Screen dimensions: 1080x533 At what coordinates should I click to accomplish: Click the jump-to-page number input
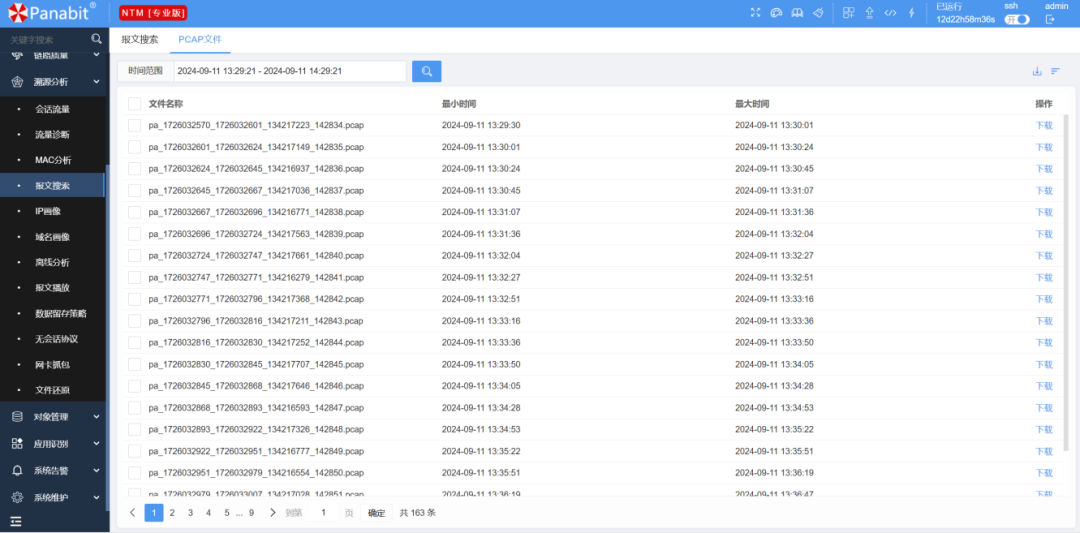[324, 512]
